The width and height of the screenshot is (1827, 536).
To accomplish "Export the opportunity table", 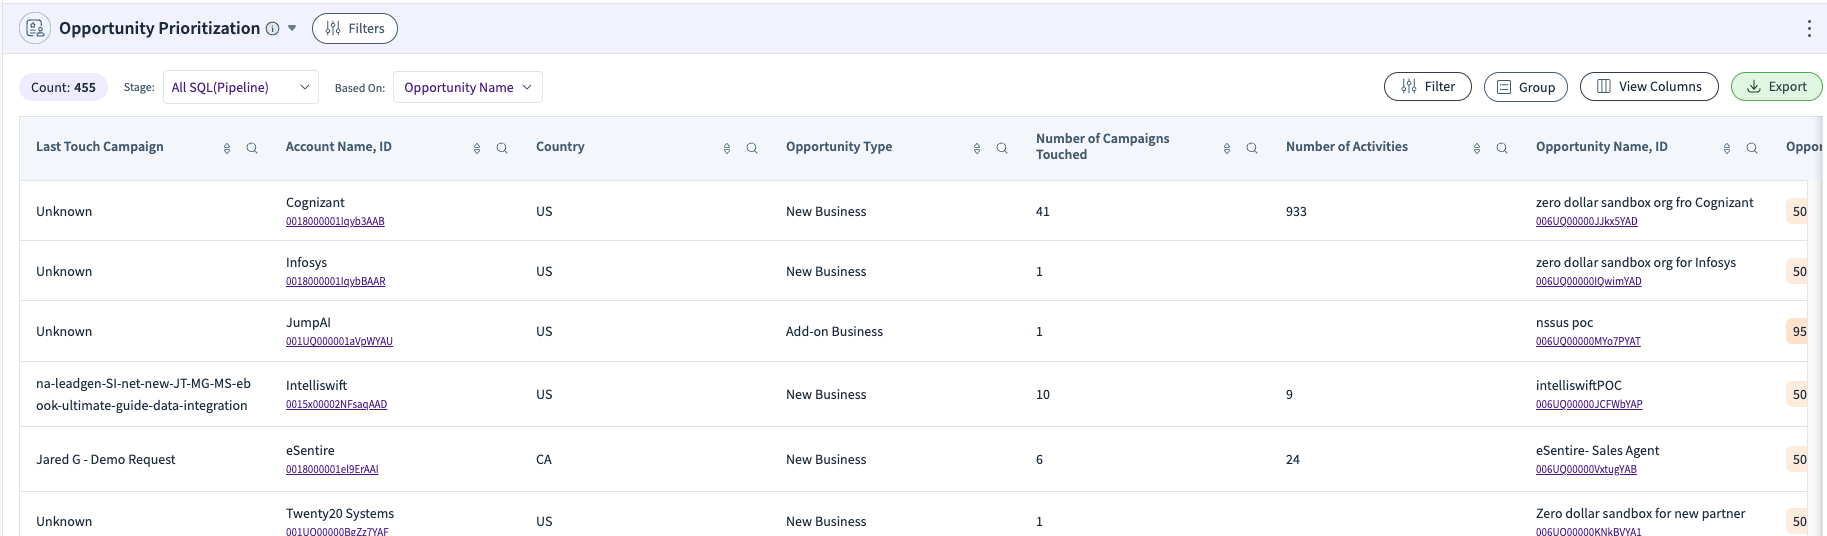I will 1776,87.
